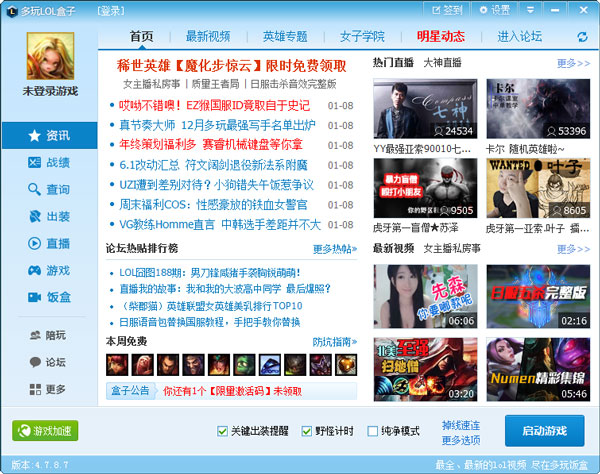The height and width of the screenshot is (474, 600).
Task: Select the fifth free champion icon
Action: point(219,365)
